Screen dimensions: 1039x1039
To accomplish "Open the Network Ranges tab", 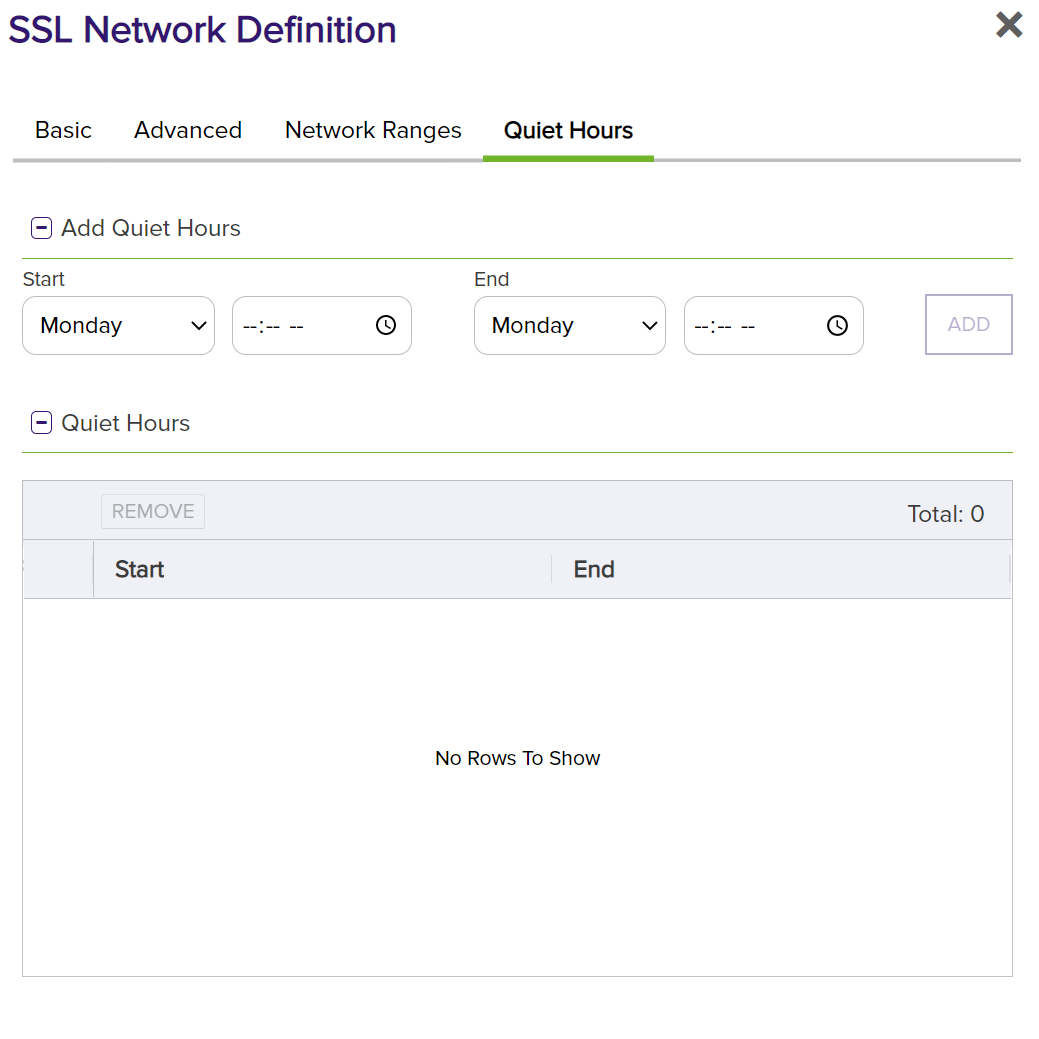I will (373, 130).
